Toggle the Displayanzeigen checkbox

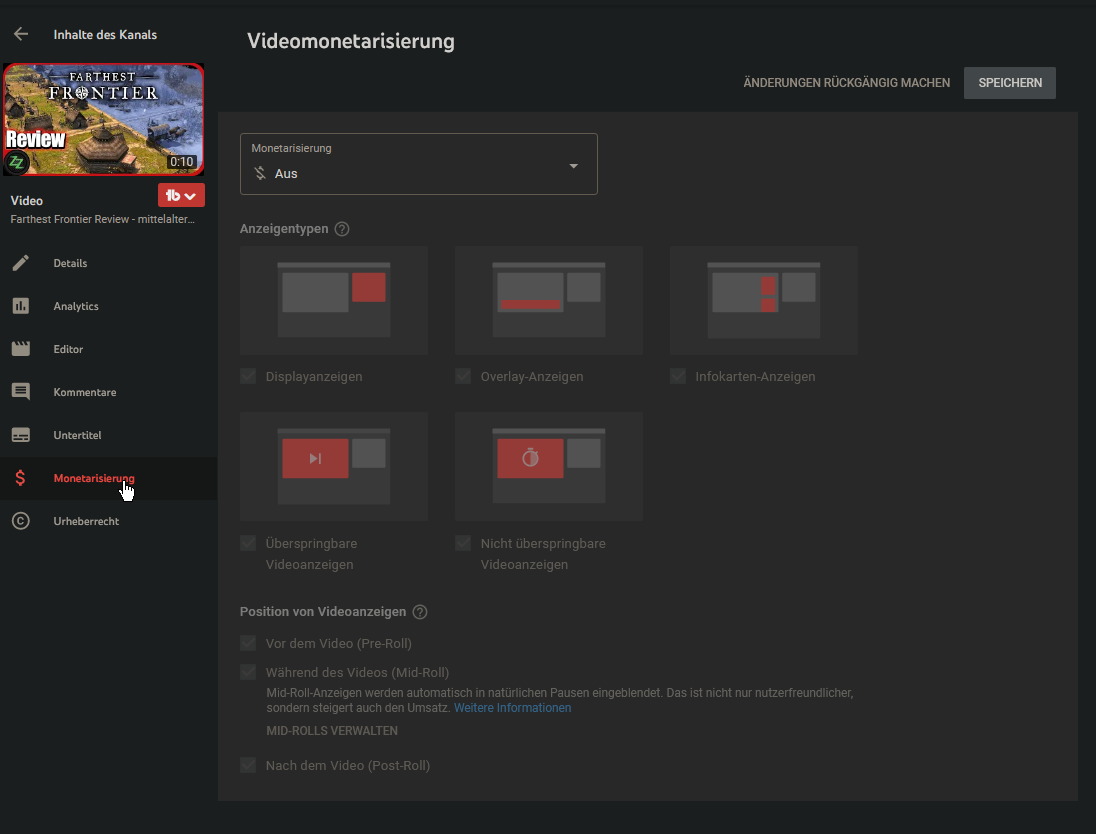click(248, 377)
